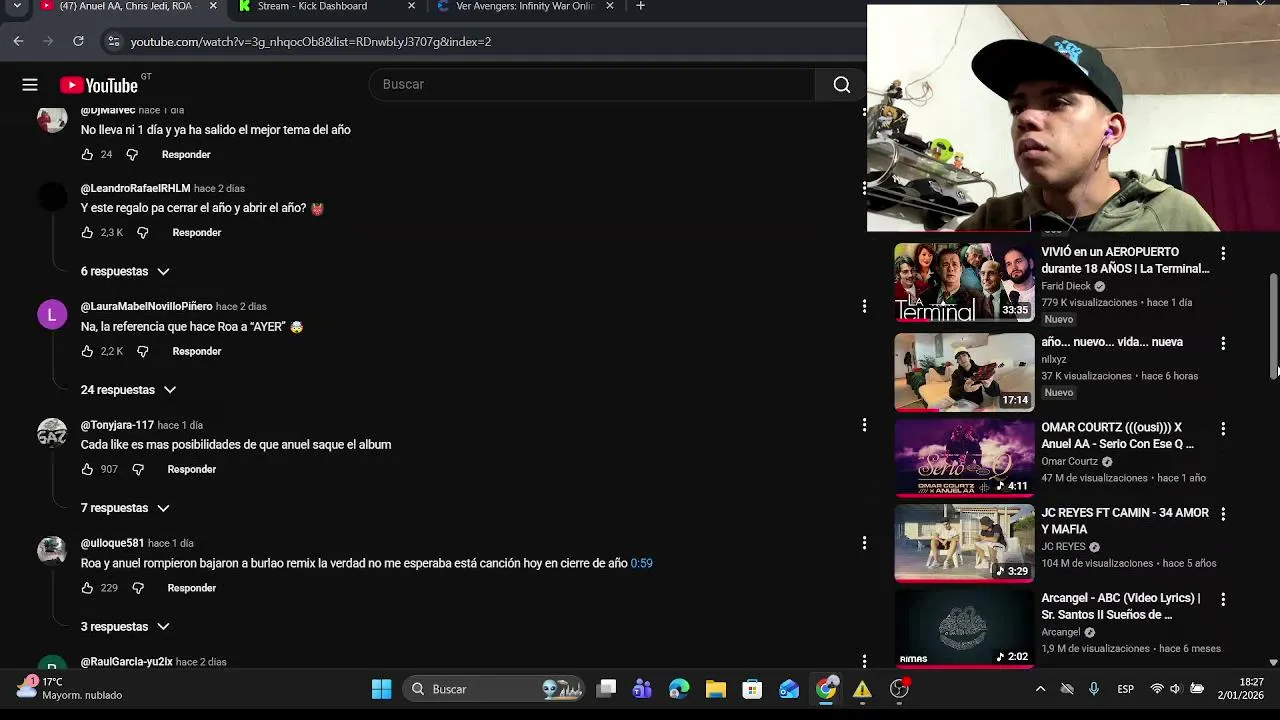
Task: Open more options for OMAR COURTZ video
Action: [x=1223, y=429]
